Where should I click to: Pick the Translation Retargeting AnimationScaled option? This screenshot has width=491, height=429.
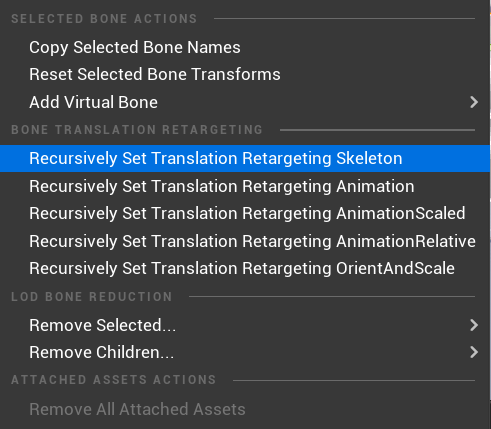(x=245, y=213)
